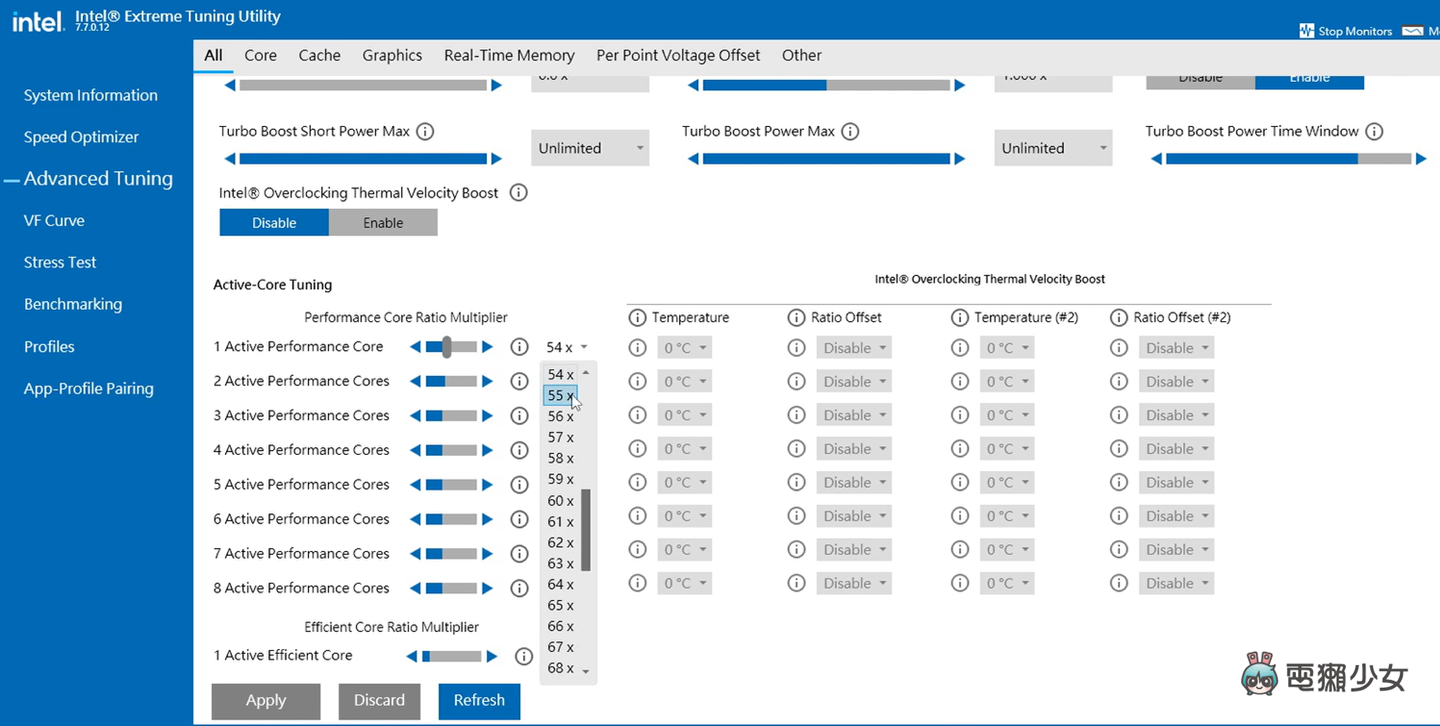The image size is (1440, 726).
Task: Select 57 x in ratio list
Action: point(560,437)
